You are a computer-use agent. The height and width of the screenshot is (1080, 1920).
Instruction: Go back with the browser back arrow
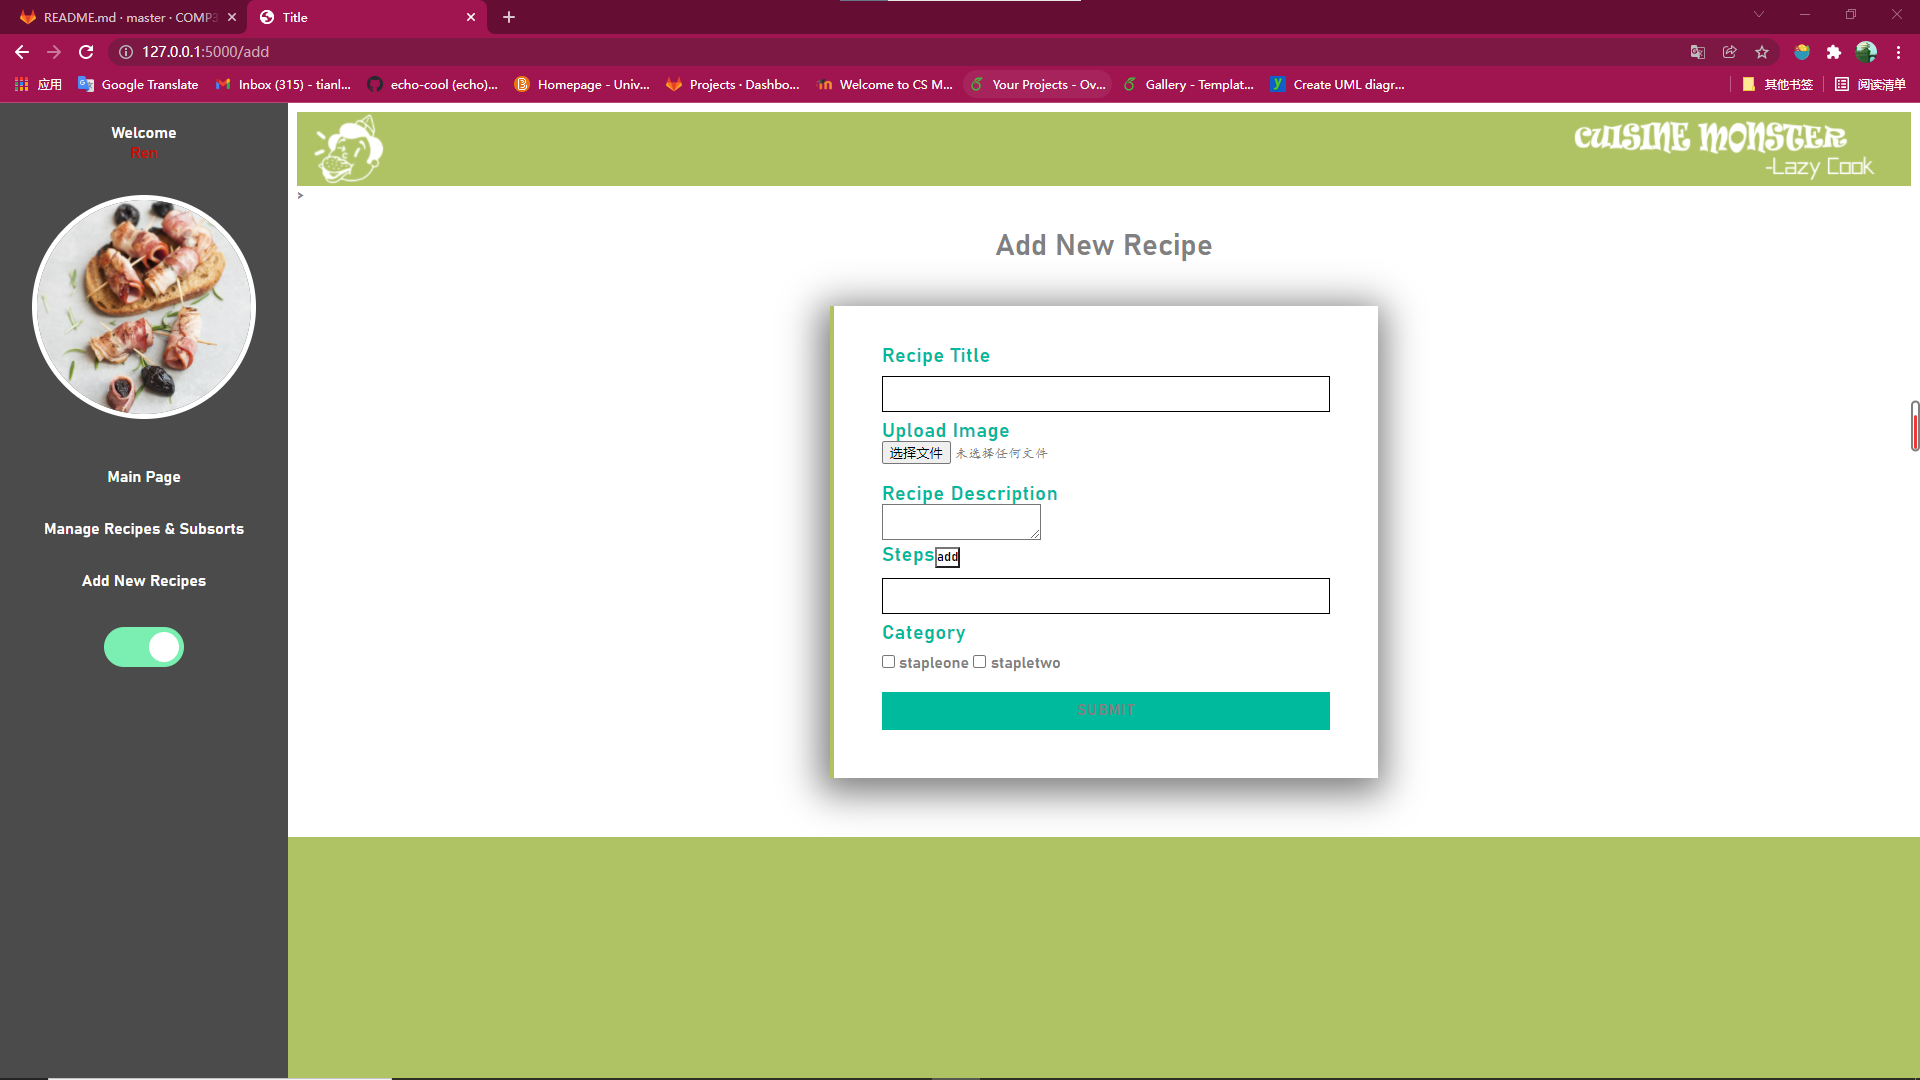click(x=22, y=52)
